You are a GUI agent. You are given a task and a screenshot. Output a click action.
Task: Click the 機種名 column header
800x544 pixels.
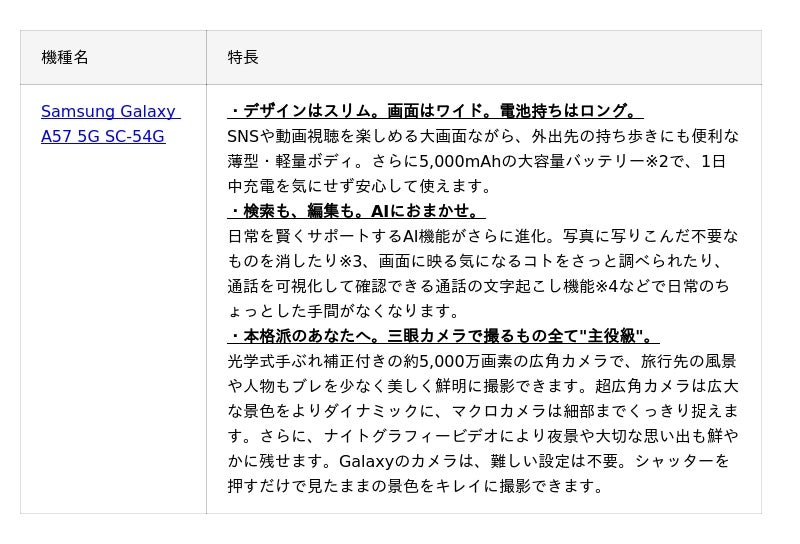click(65, 57)
